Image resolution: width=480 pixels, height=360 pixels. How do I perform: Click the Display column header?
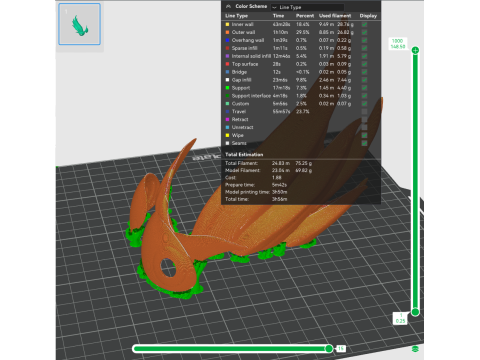coord(368,16)
